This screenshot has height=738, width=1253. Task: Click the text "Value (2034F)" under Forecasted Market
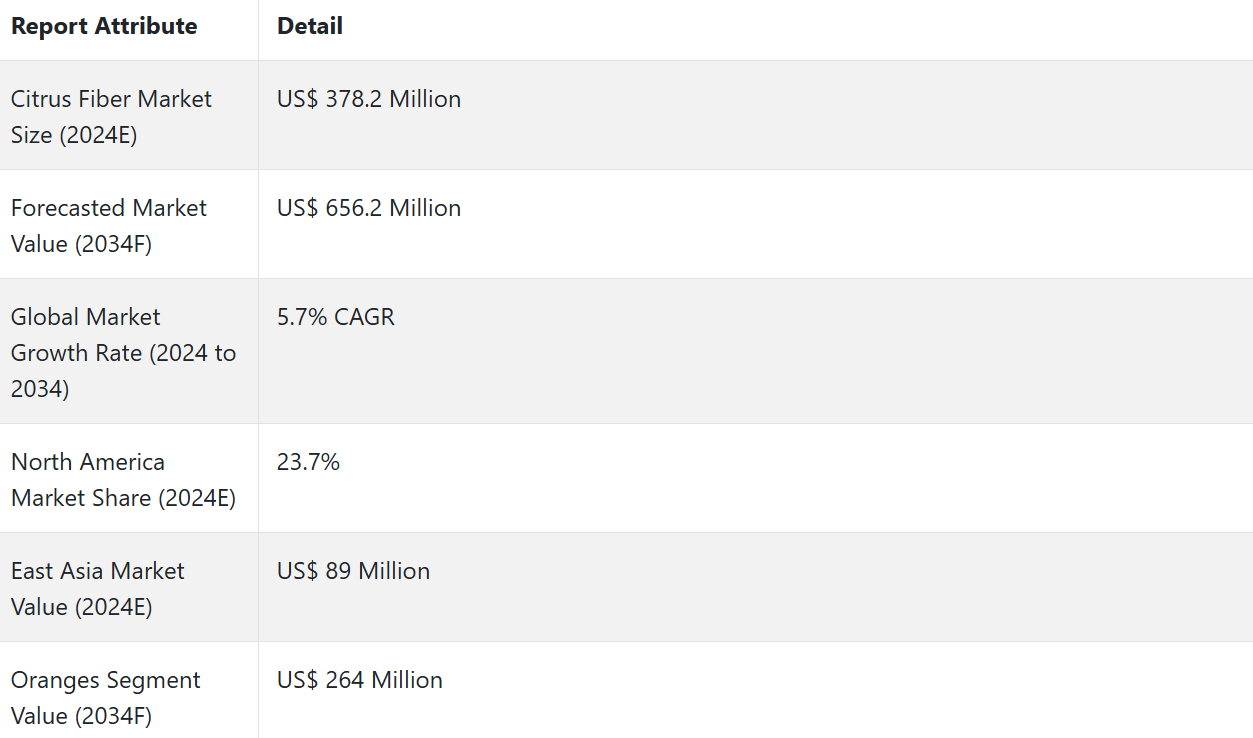(x=81, y=244)
